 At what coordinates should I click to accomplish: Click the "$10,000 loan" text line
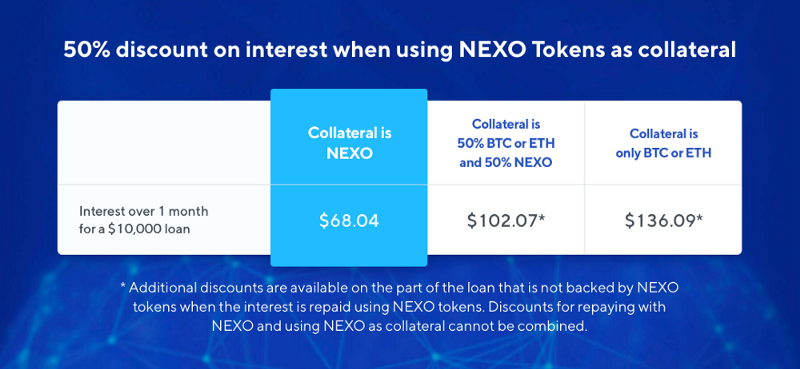click(x=135, y=229)
